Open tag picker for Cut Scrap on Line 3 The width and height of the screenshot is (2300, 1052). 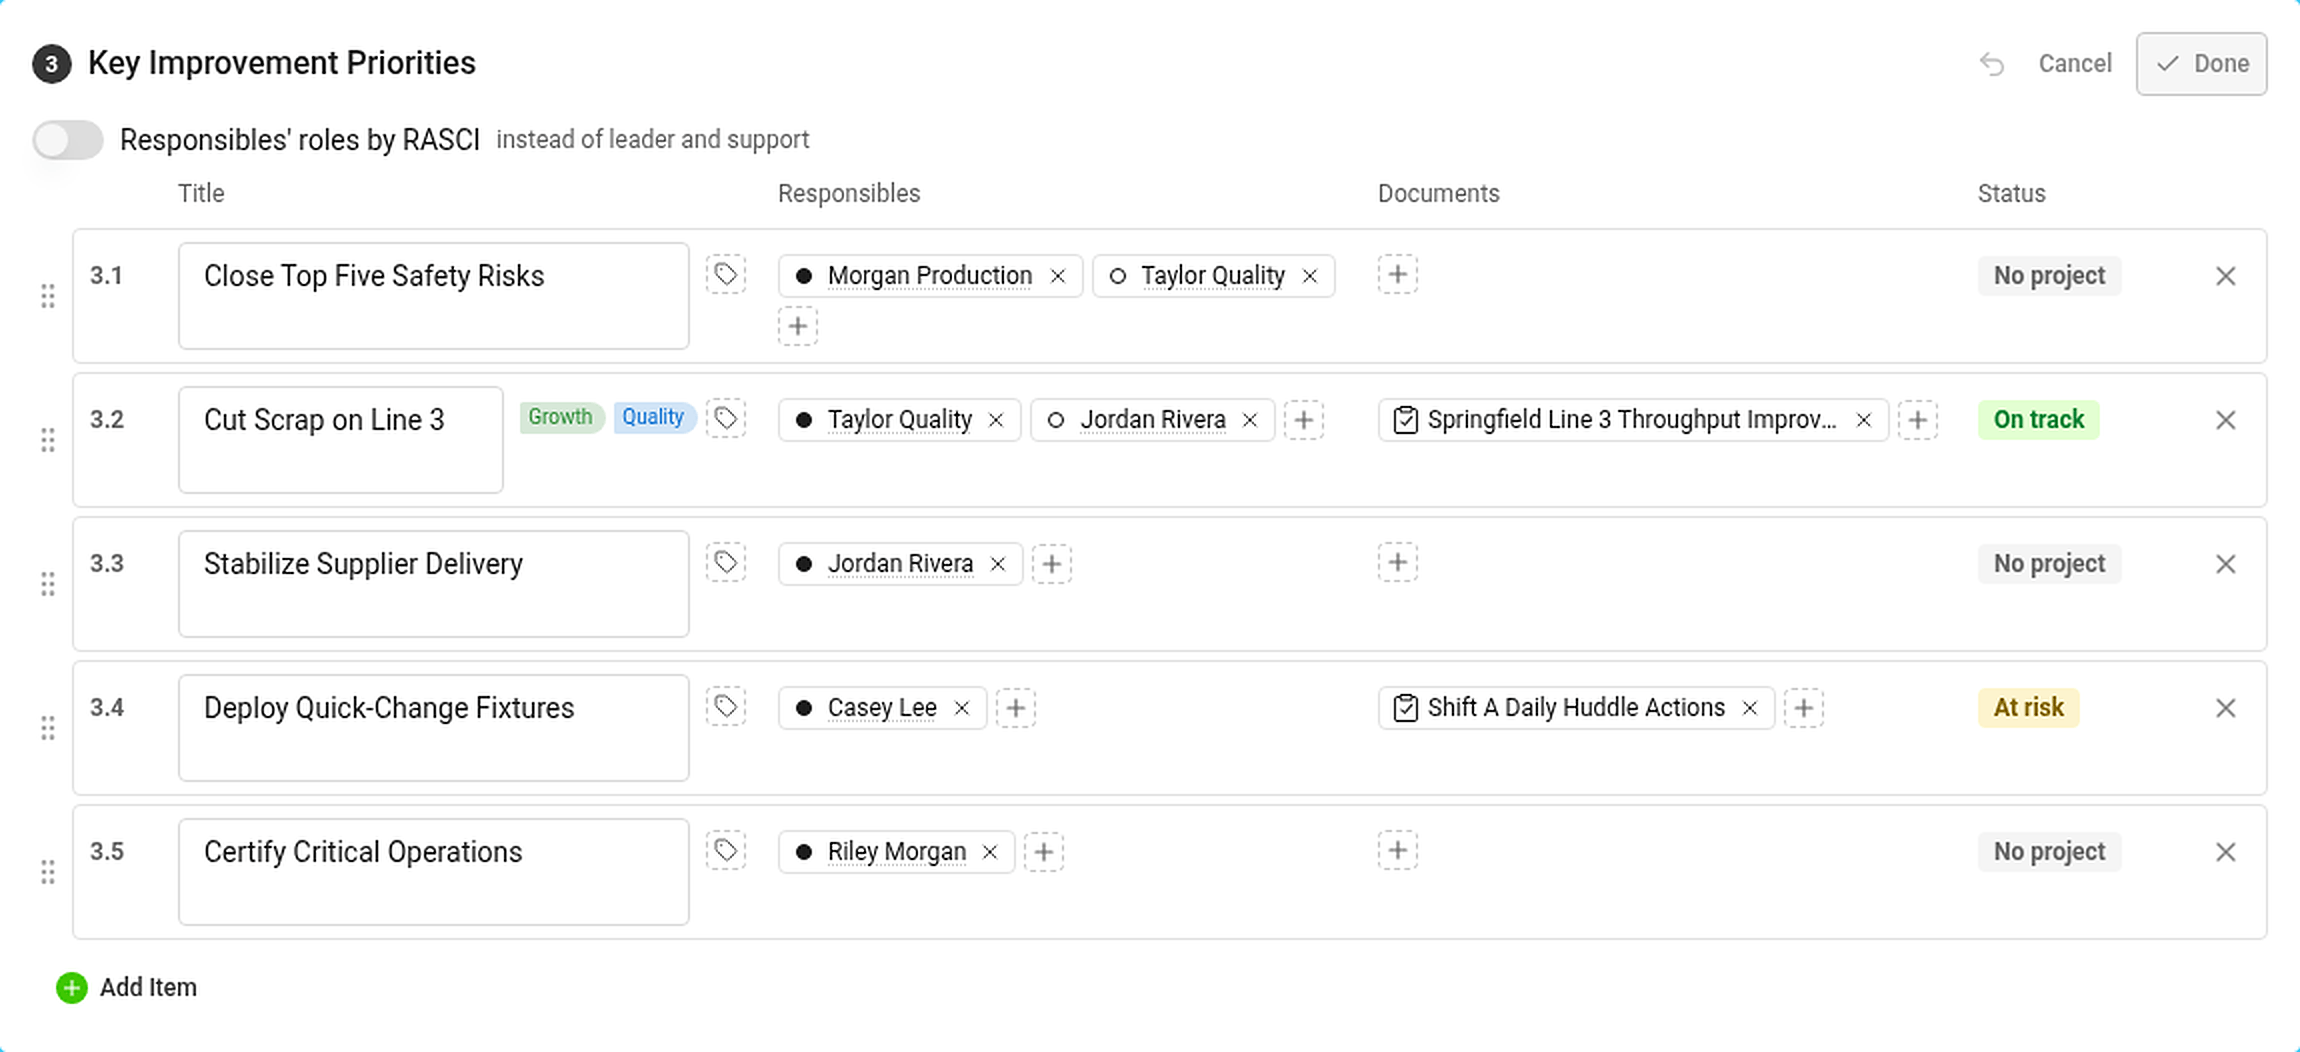pyautogui.click(x=726, y=419)
